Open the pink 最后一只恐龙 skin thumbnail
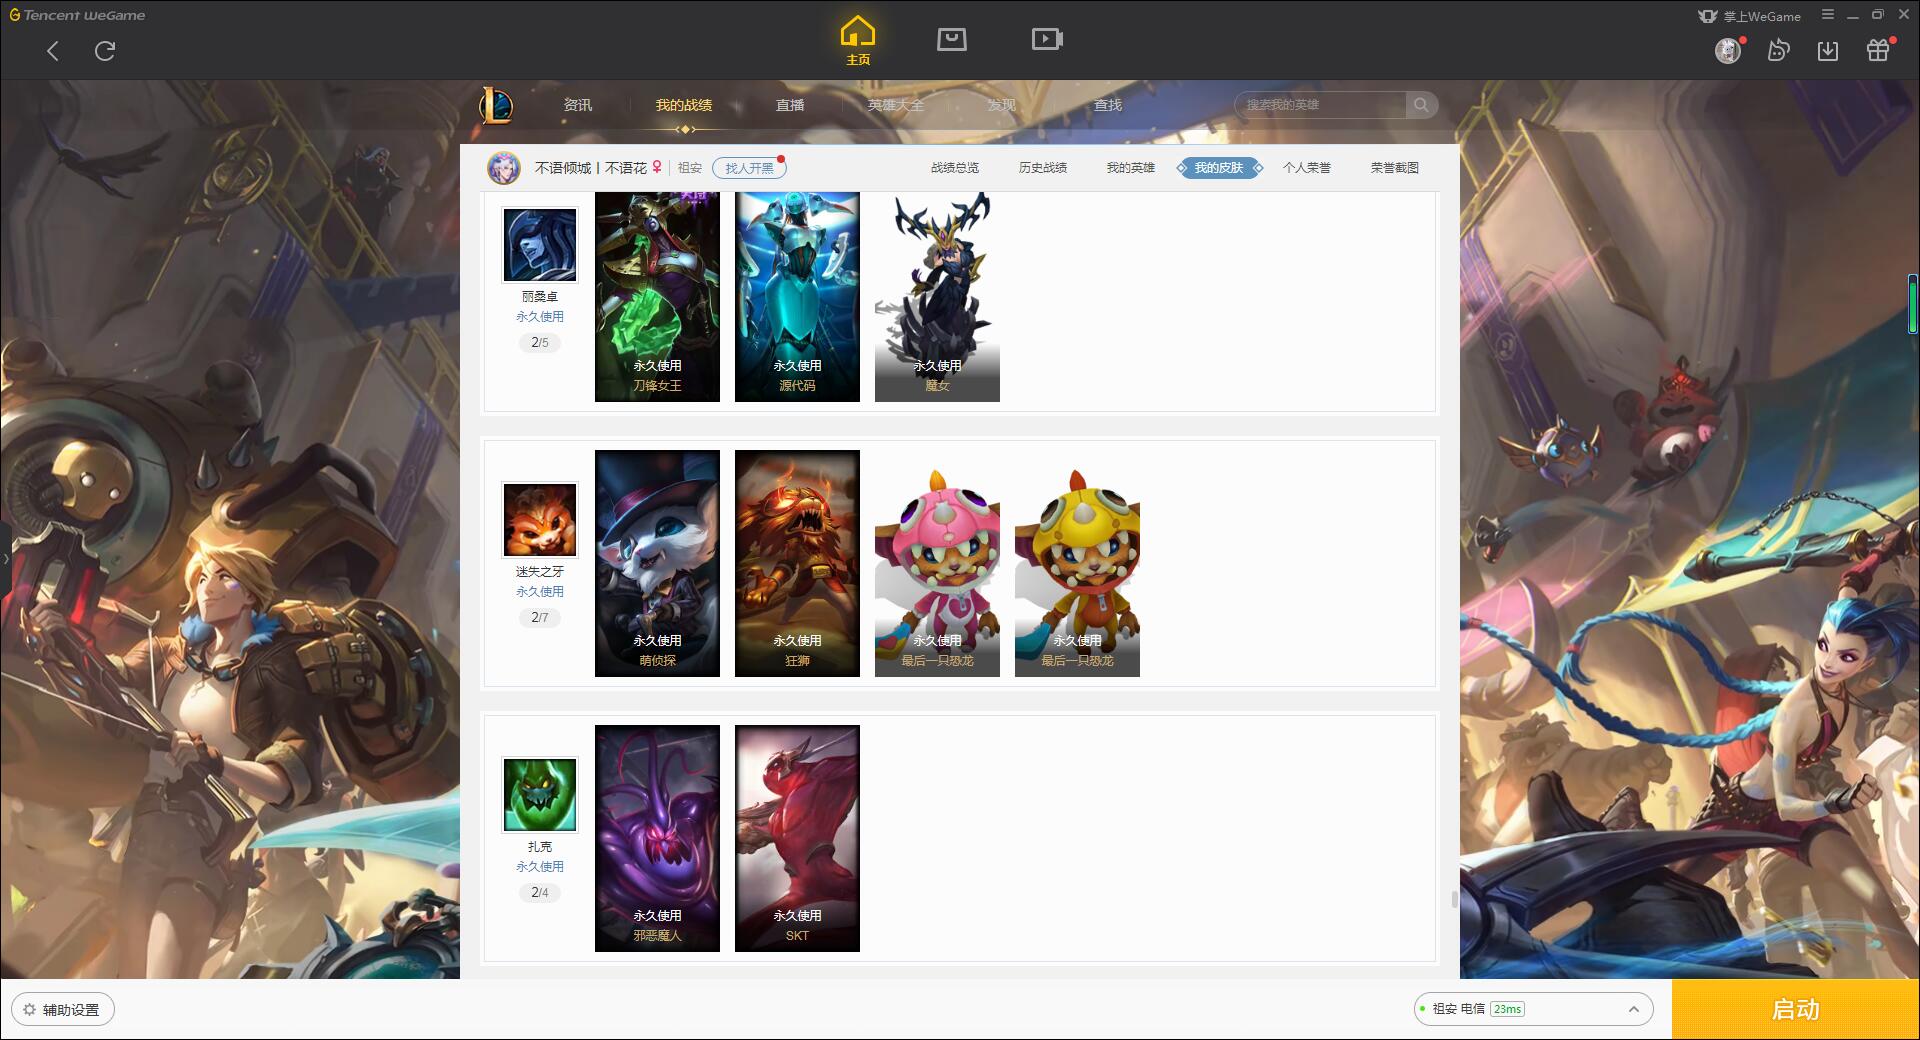 pyautogui.click(x=937, y=563)
